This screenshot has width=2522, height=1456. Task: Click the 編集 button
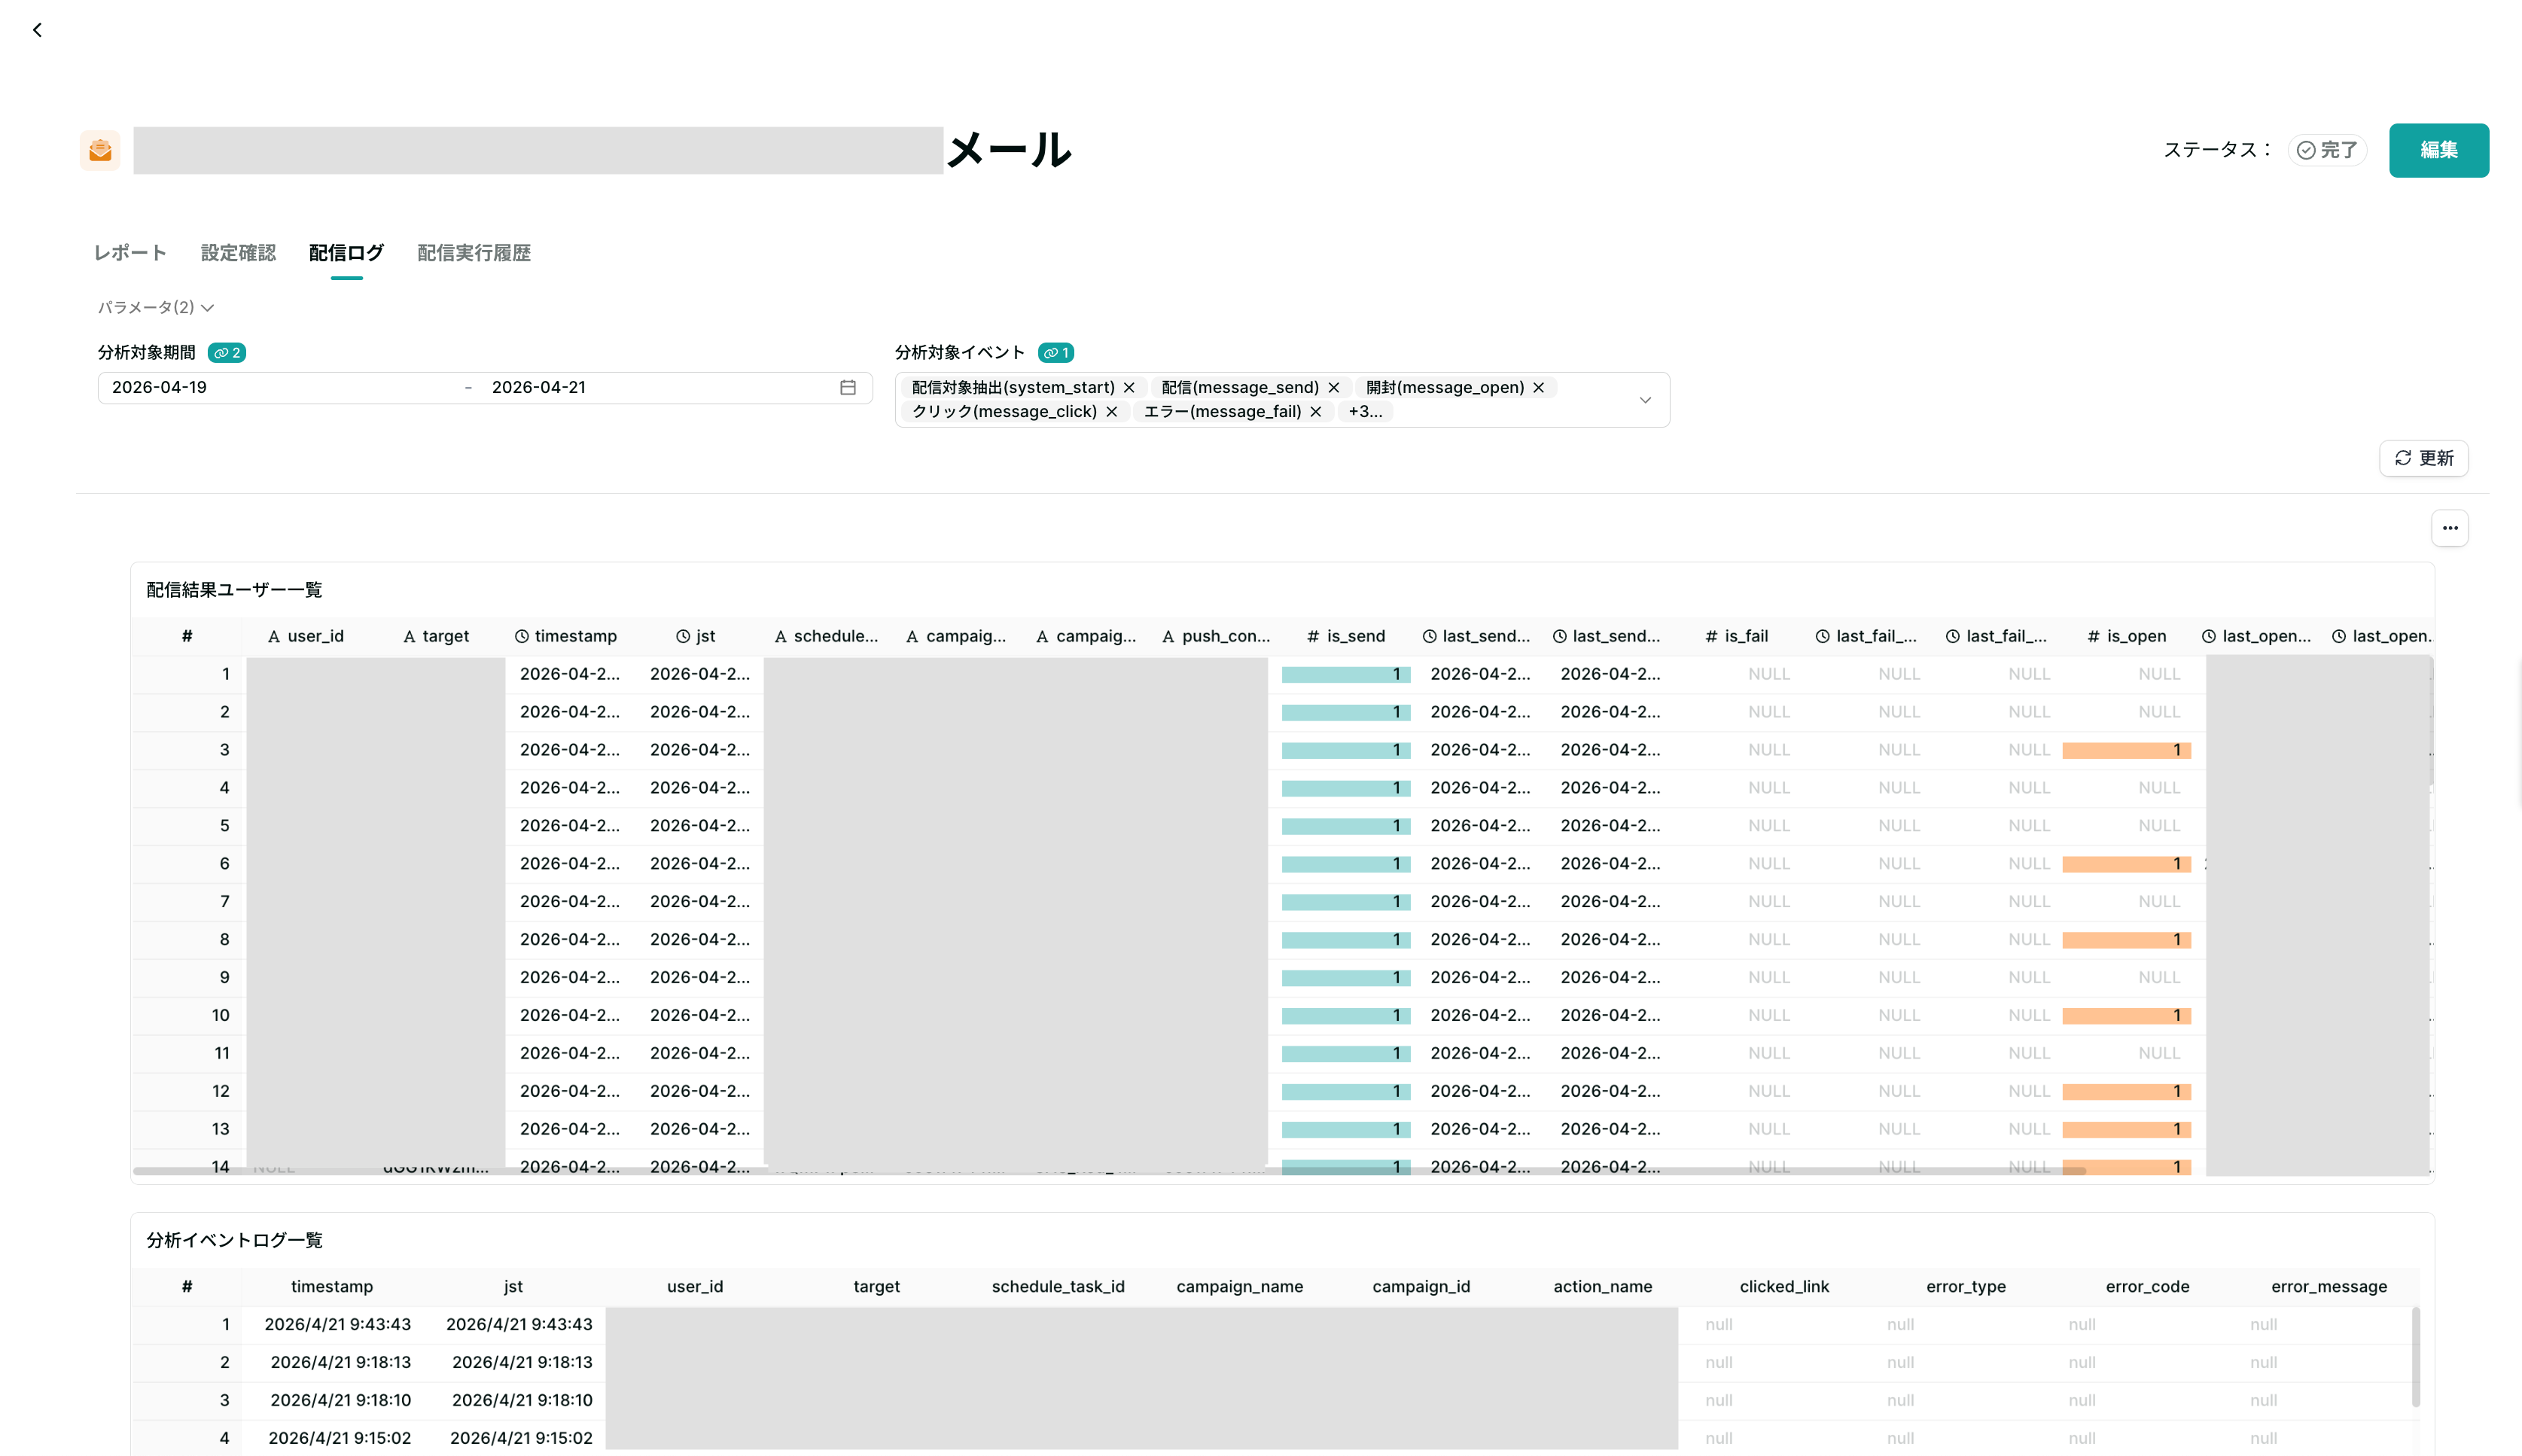2438,150
